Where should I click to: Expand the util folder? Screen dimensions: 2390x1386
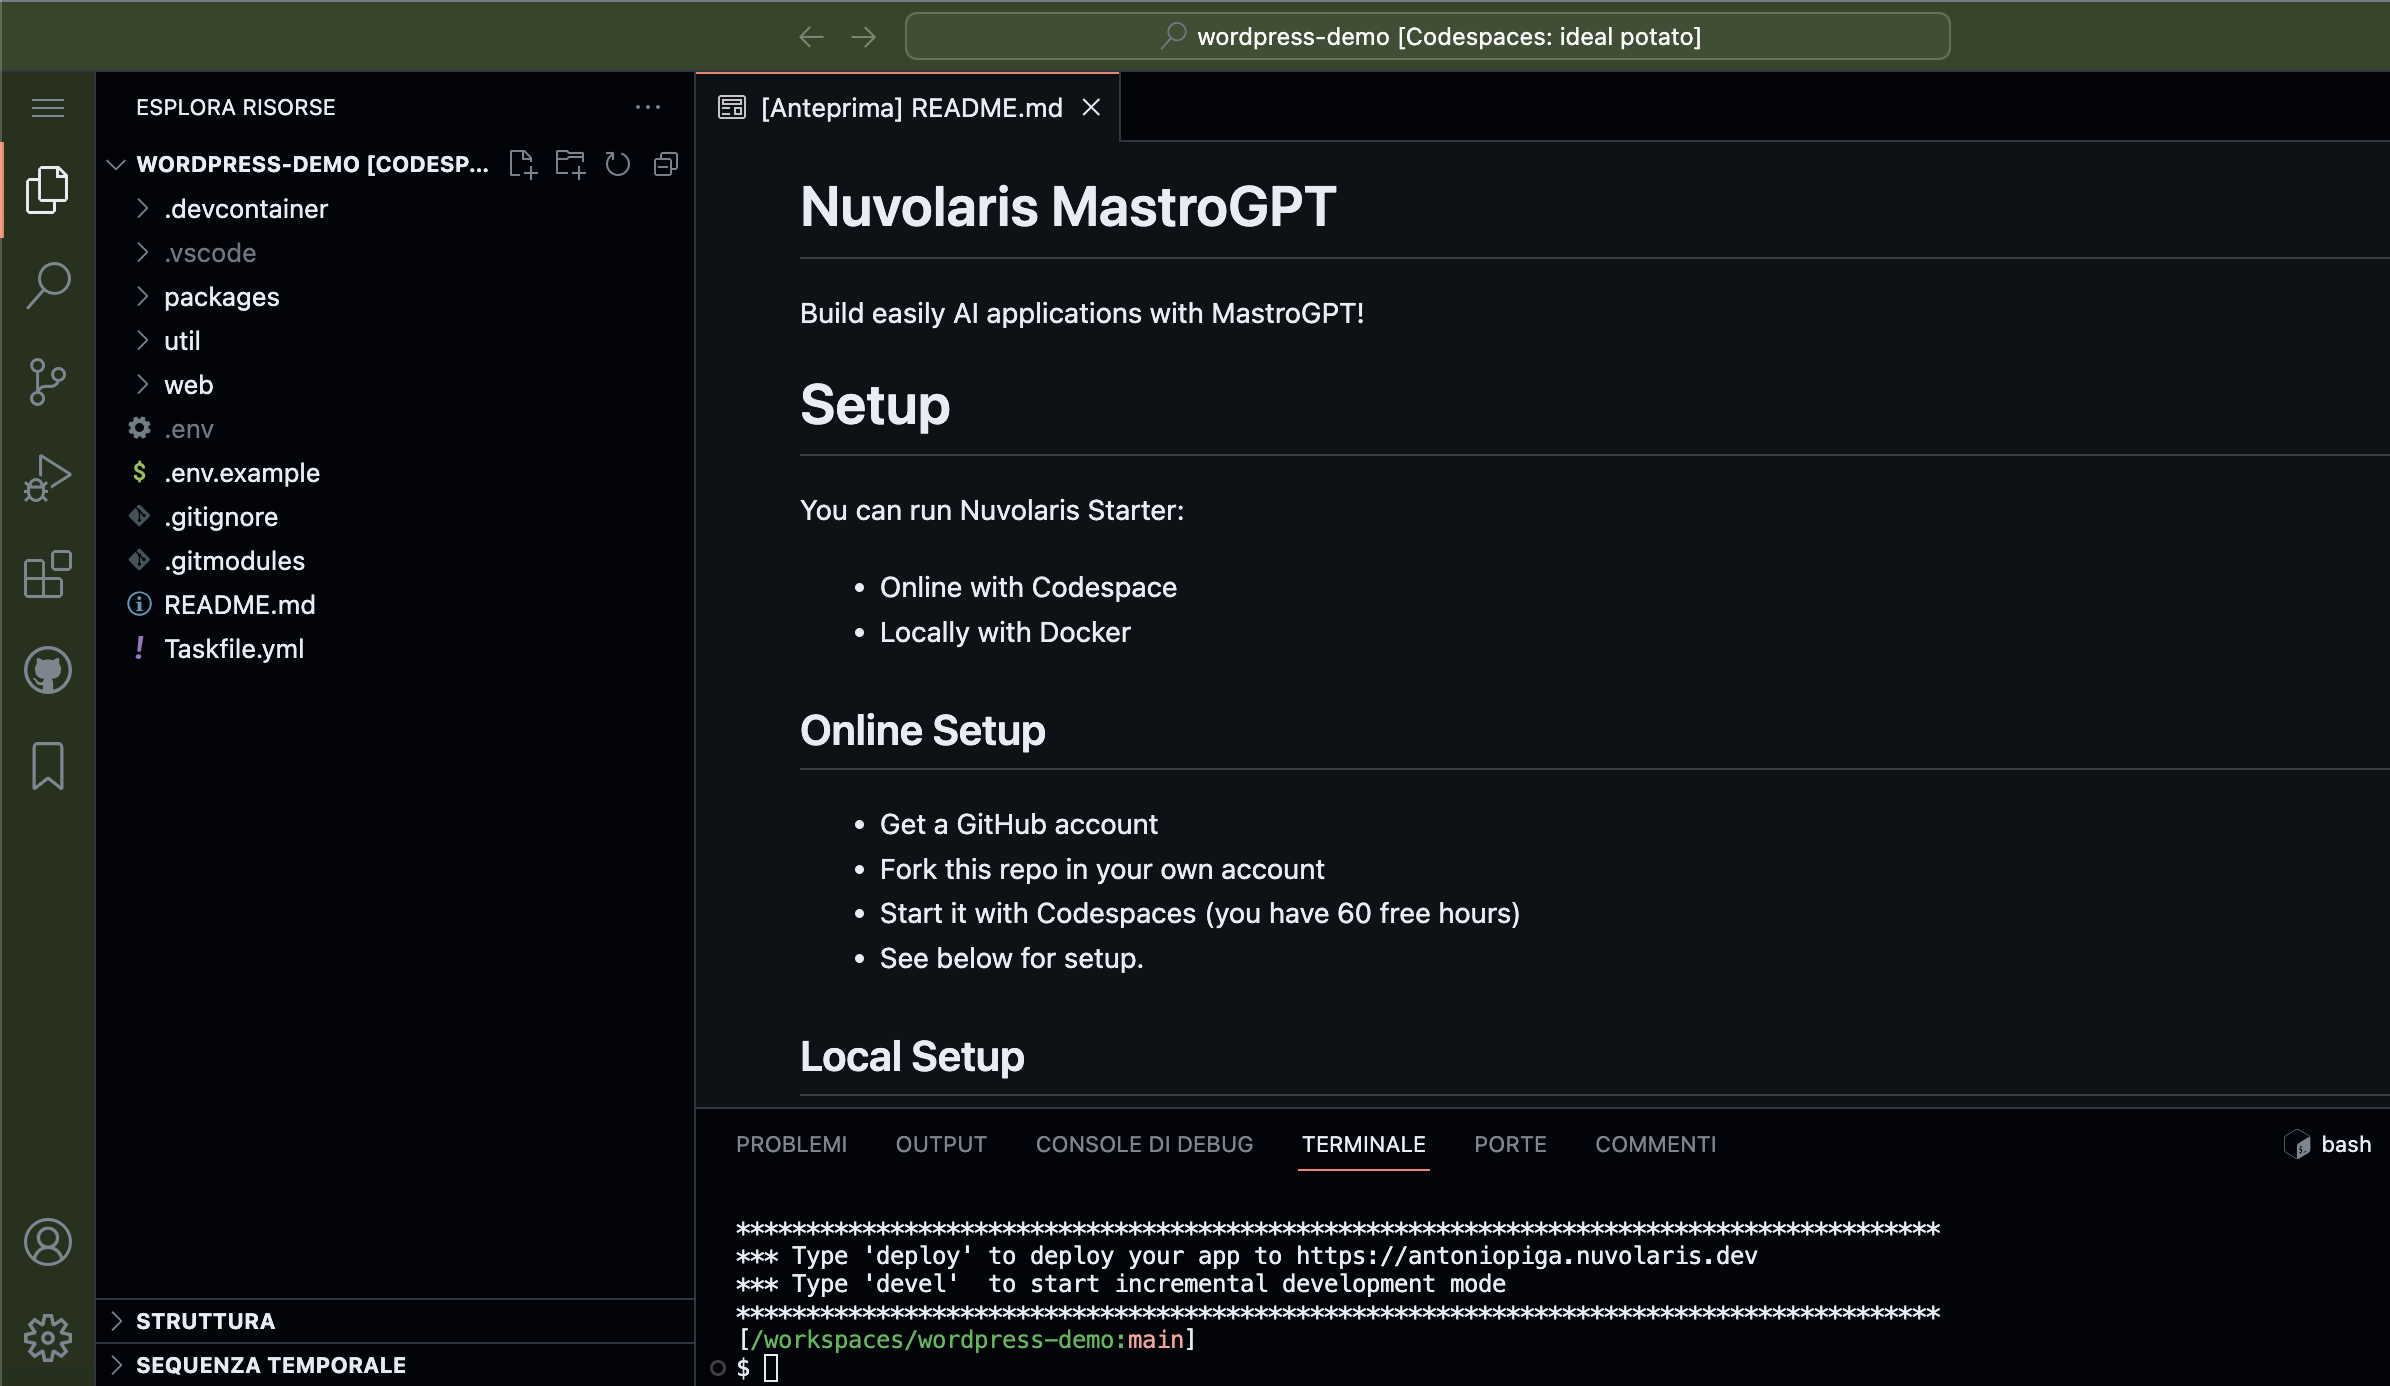[x=142, y=340]
